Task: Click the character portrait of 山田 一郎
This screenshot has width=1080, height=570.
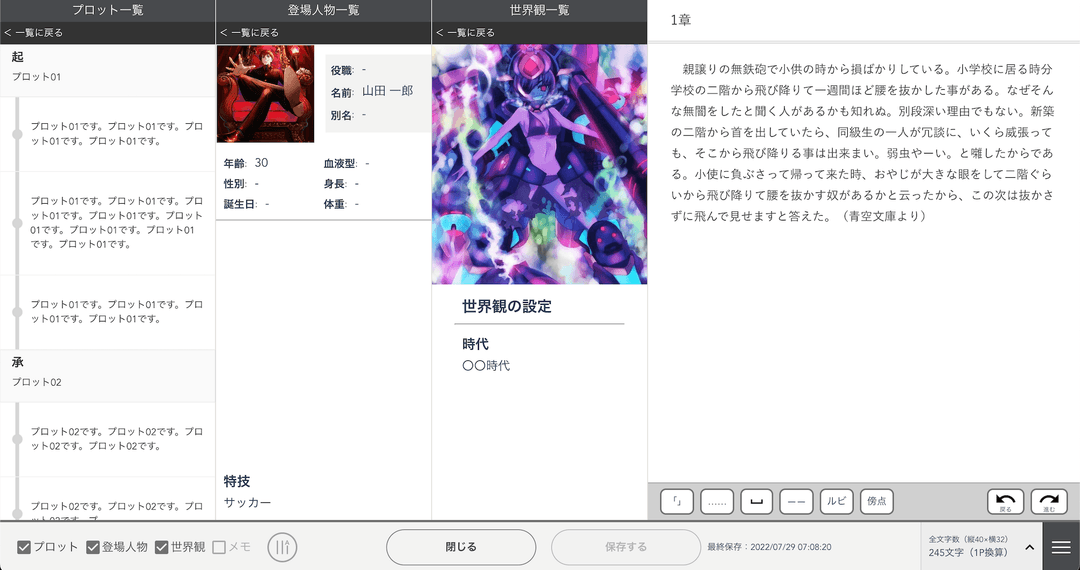Action: 265,94
